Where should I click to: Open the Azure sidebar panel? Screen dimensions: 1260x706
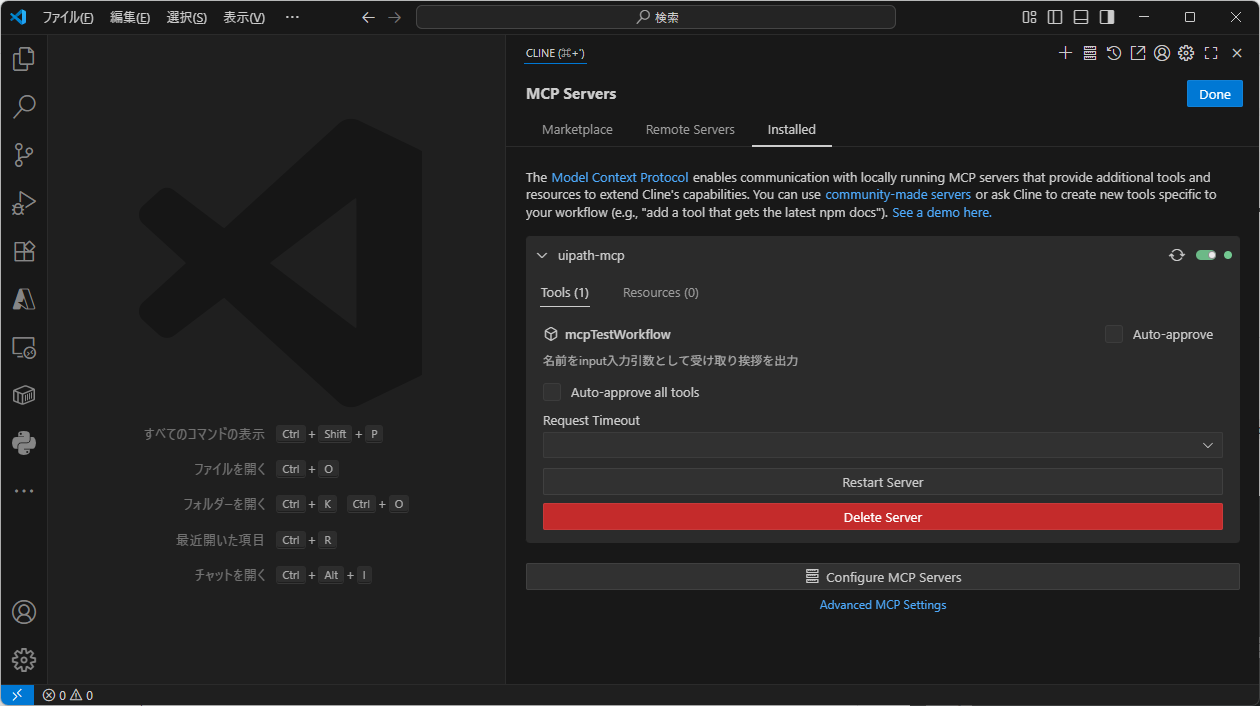(24, 299)
